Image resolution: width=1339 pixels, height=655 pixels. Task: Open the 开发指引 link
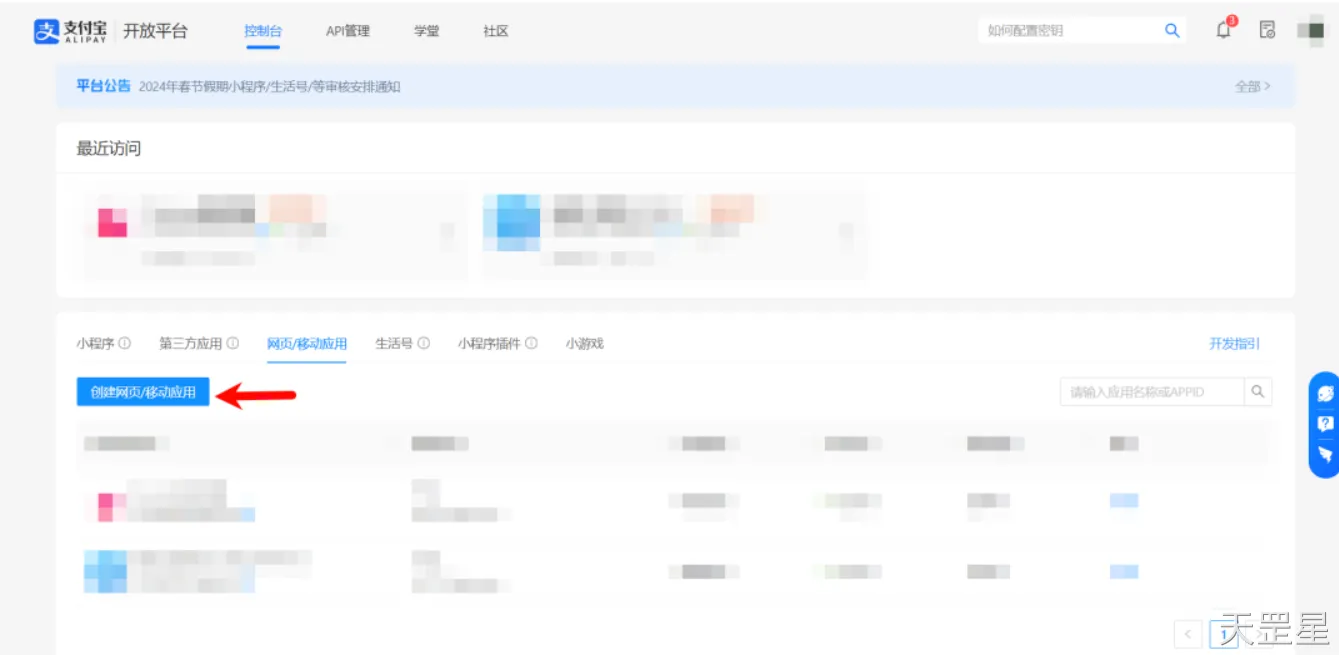[1234, 343]
